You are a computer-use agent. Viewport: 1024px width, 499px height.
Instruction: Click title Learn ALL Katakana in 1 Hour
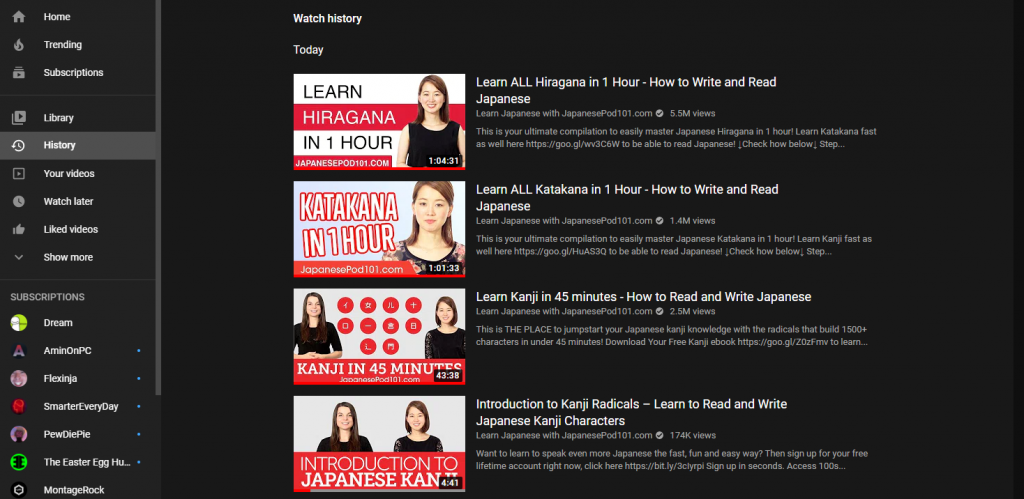coord(627,198)
